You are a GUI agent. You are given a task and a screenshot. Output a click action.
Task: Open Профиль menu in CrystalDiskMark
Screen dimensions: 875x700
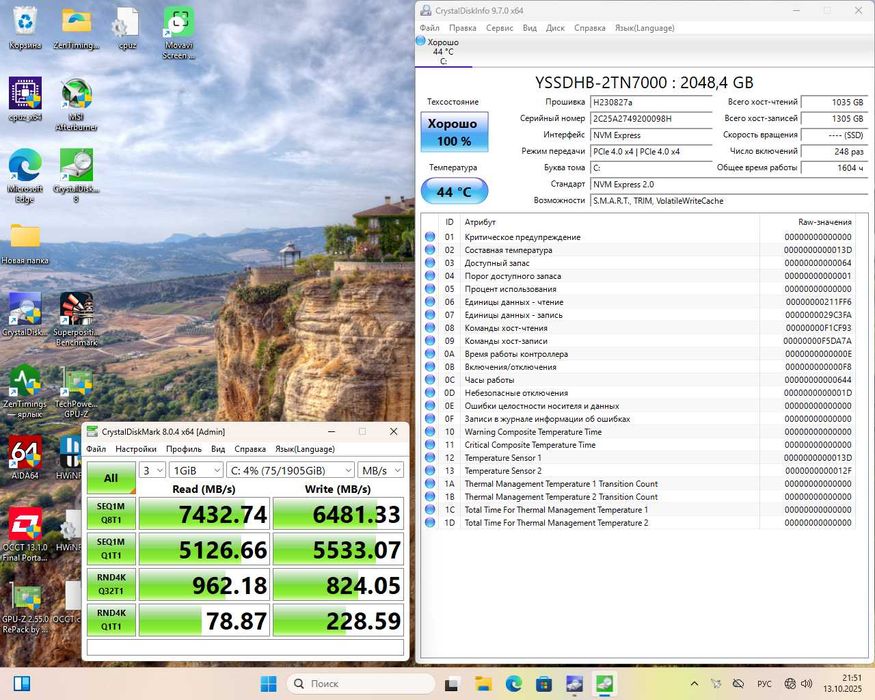coord(183,449)
